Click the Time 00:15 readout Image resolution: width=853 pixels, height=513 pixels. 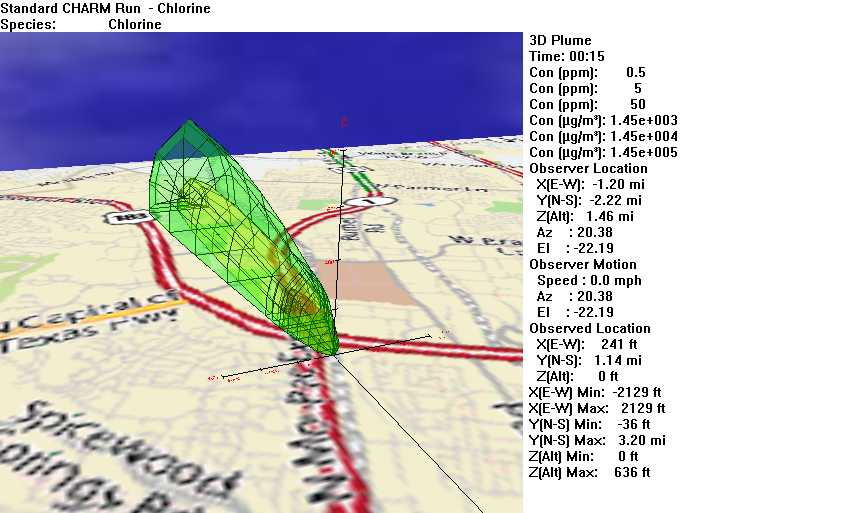tap(566, 56)
